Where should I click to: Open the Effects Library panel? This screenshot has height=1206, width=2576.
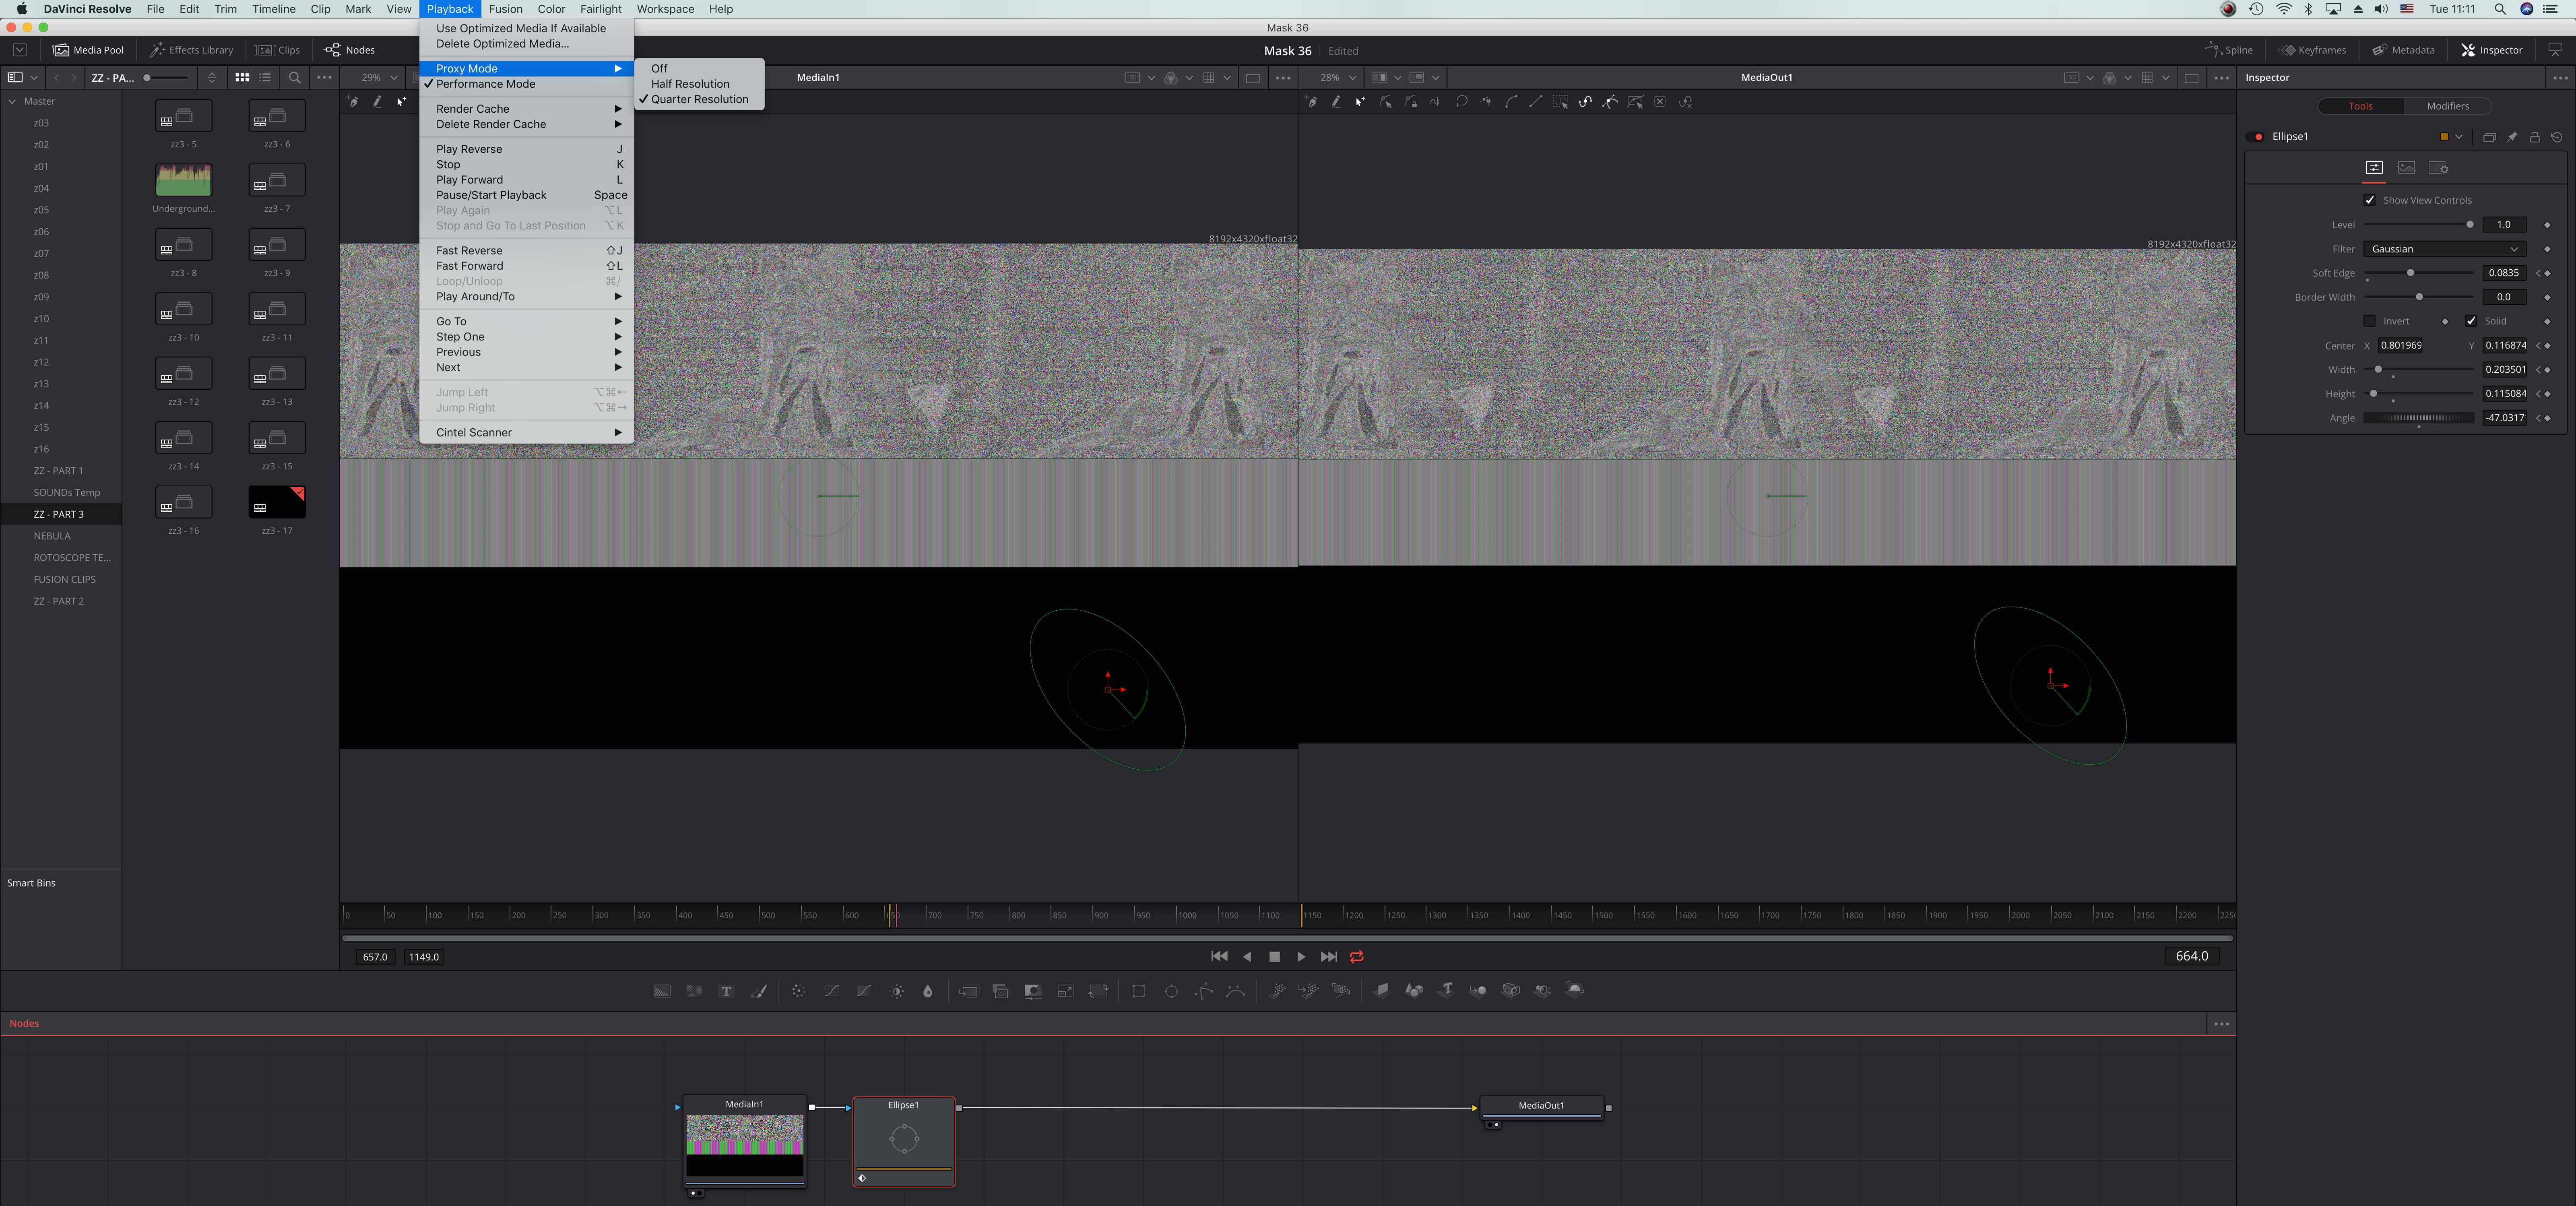pyautogui.click(x=191, y=50)
